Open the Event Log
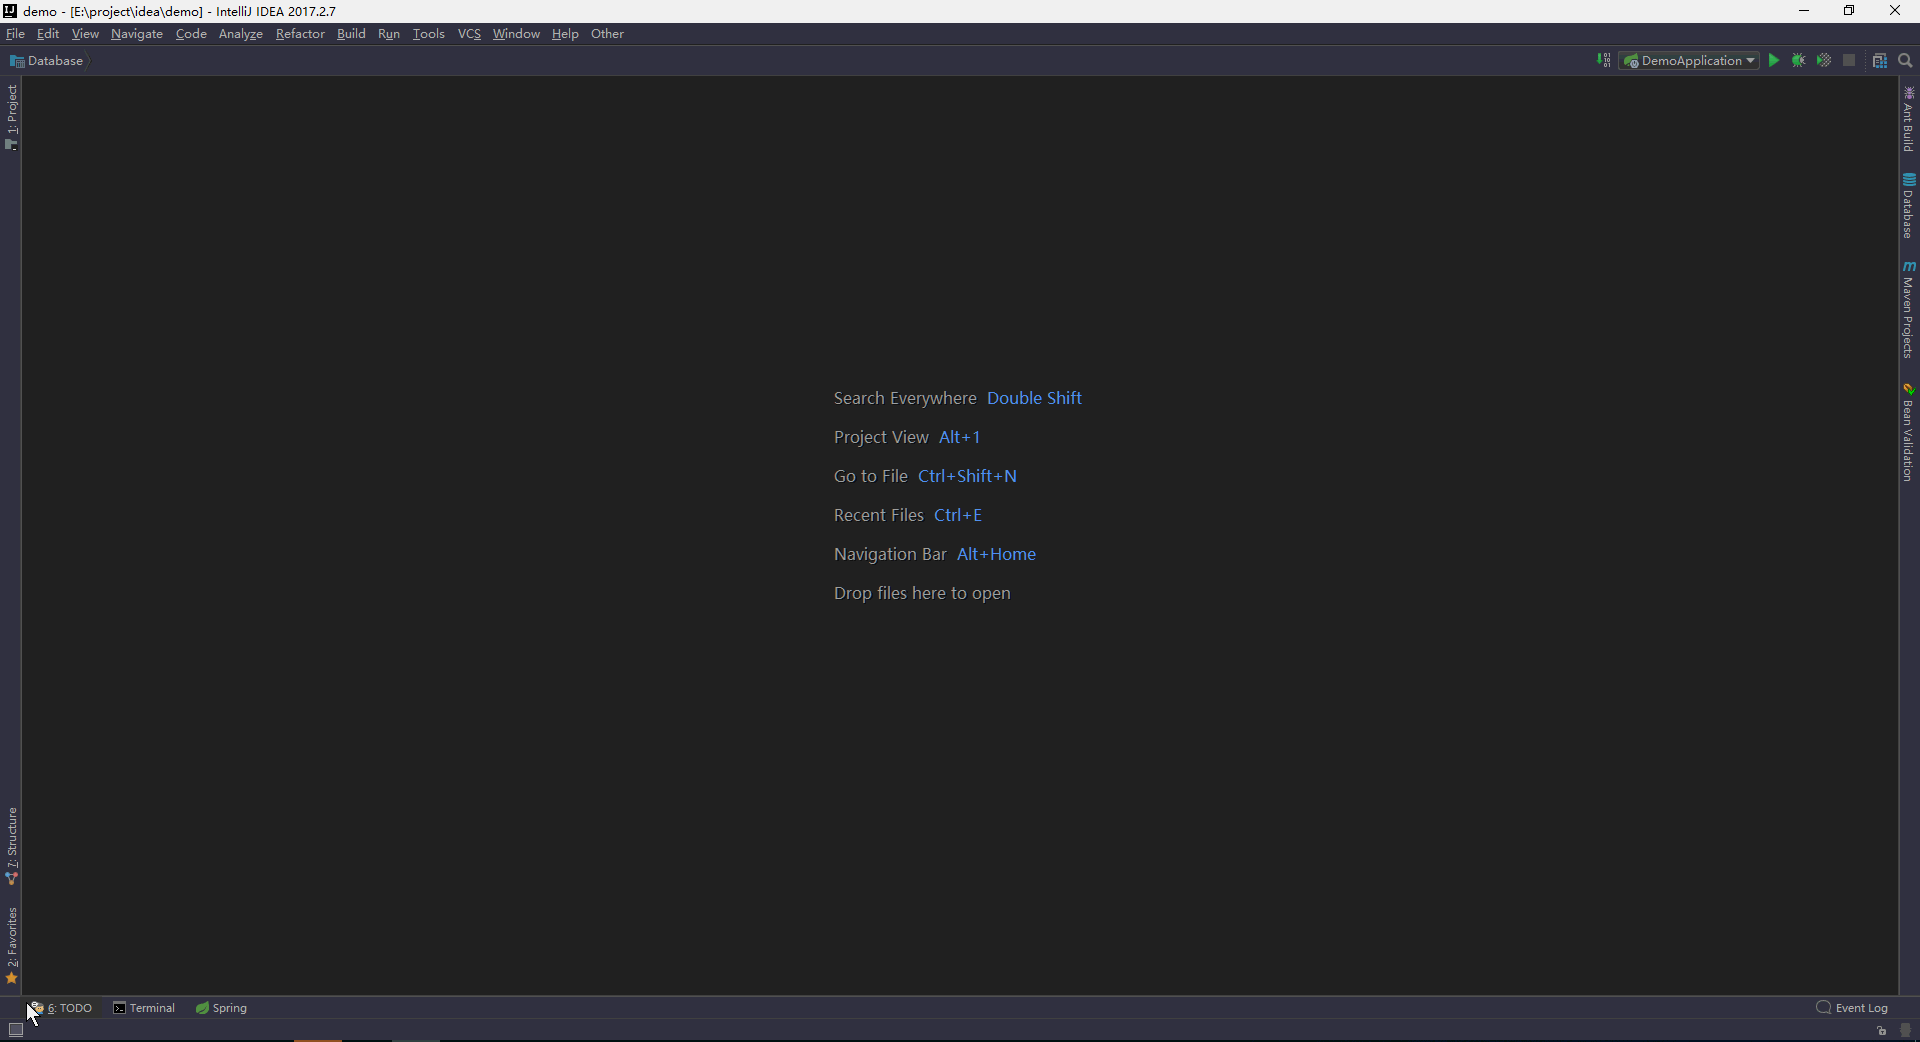 tap(1853, 1008)
